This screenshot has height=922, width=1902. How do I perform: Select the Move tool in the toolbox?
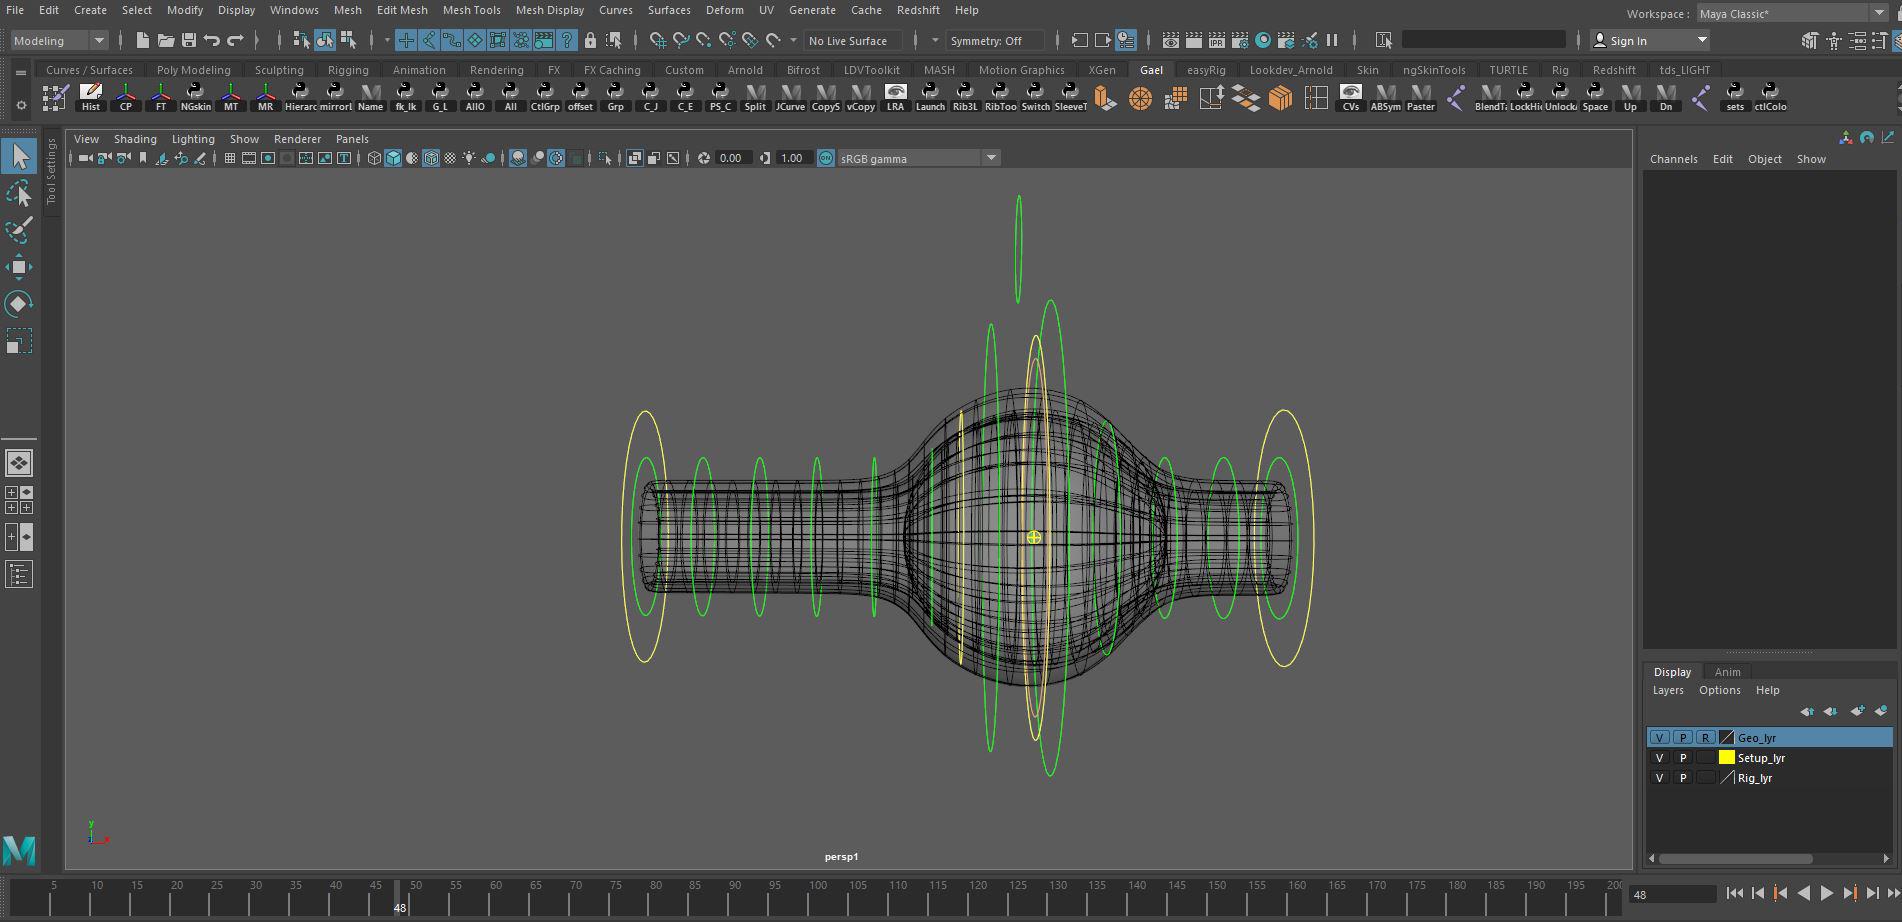point(19,267)
